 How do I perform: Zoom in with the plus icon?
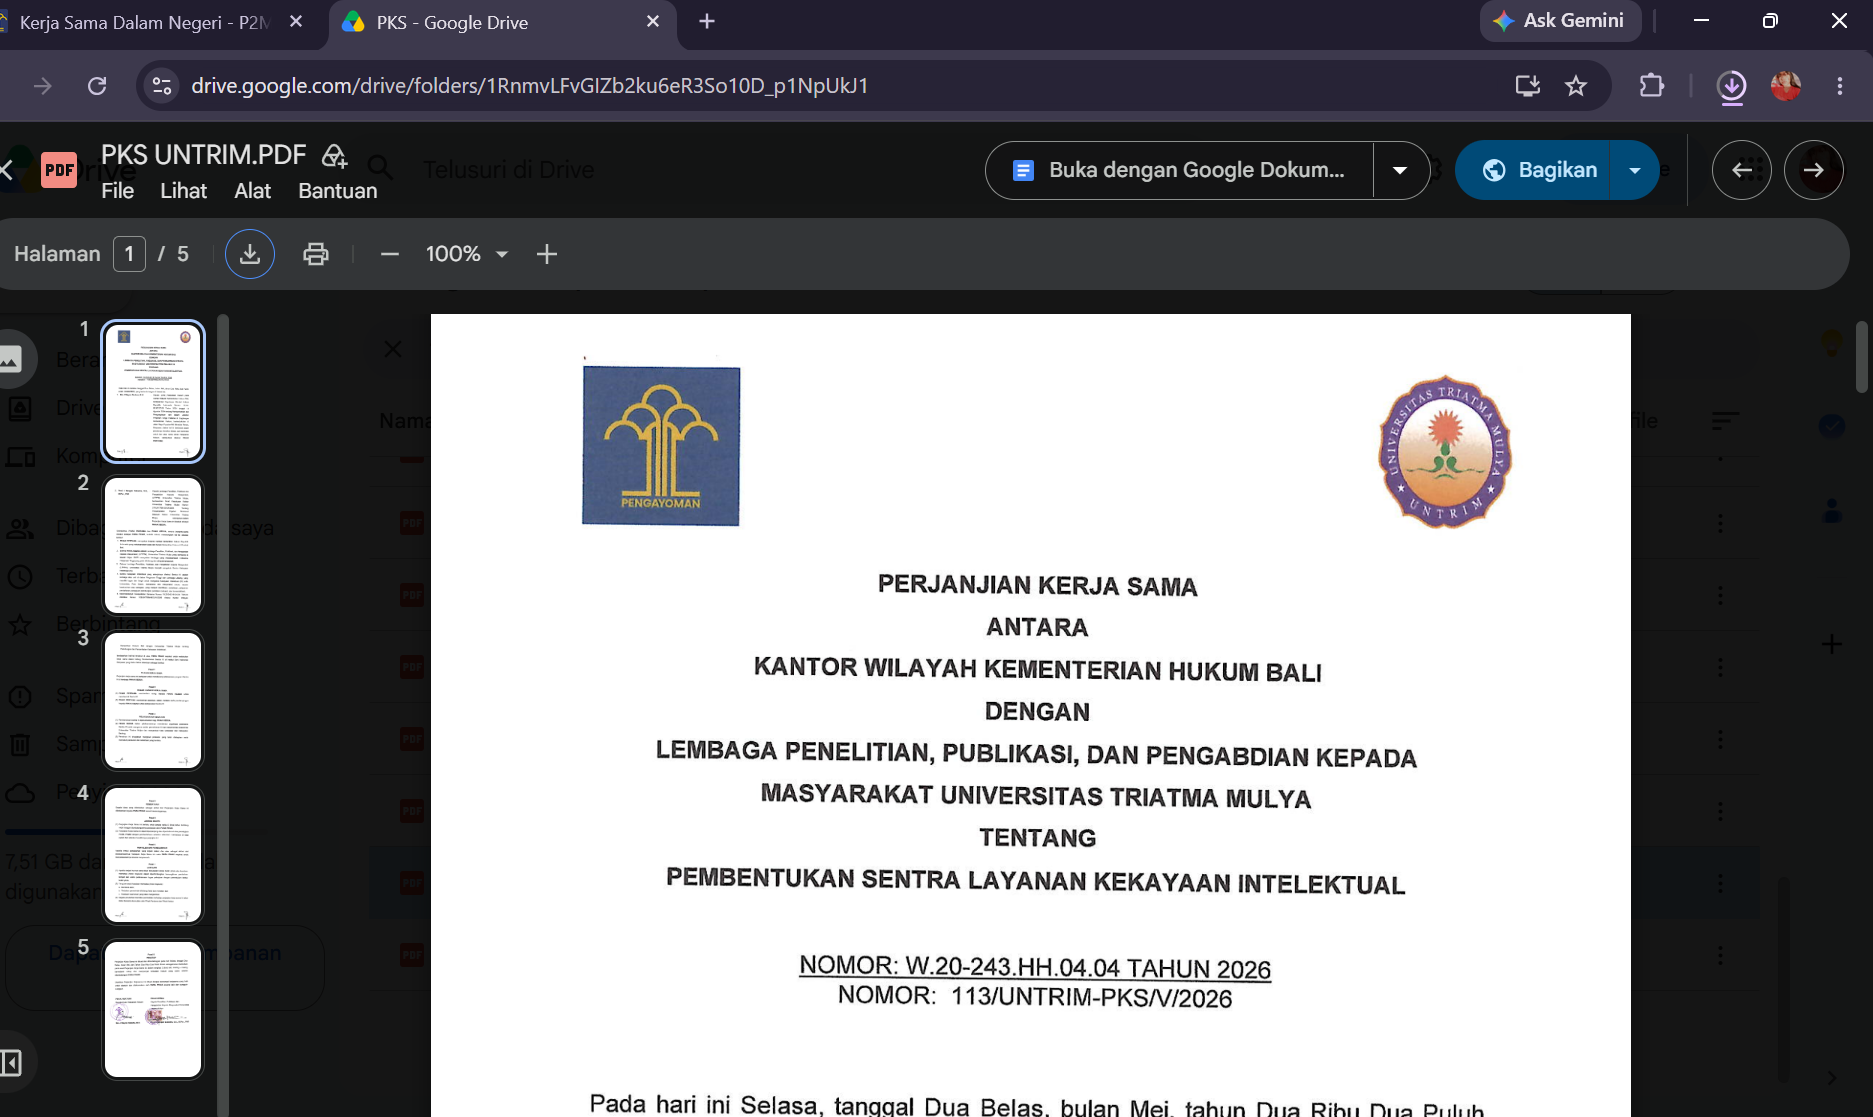pyautogui.click(x=546, y=254)
